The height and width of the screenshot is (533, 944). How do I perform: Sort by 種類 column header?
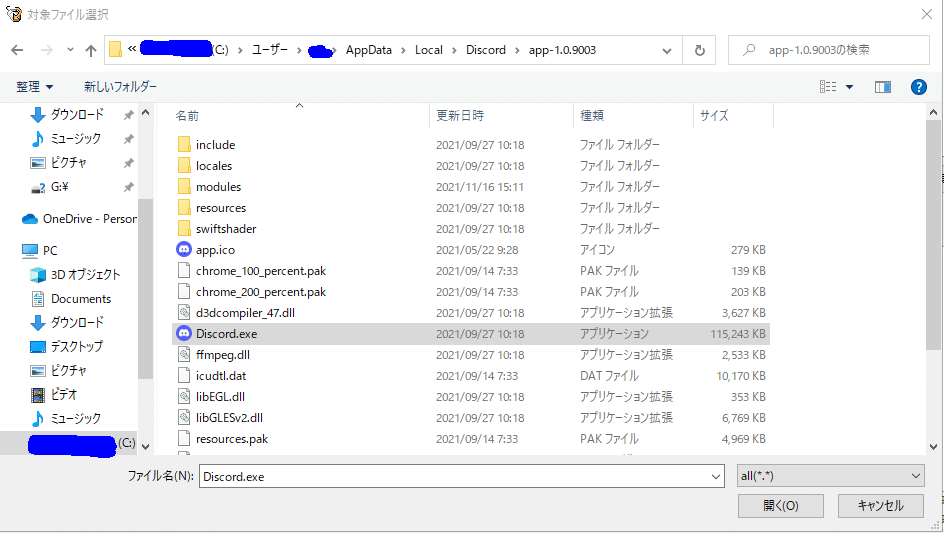(x=592, y=116)
